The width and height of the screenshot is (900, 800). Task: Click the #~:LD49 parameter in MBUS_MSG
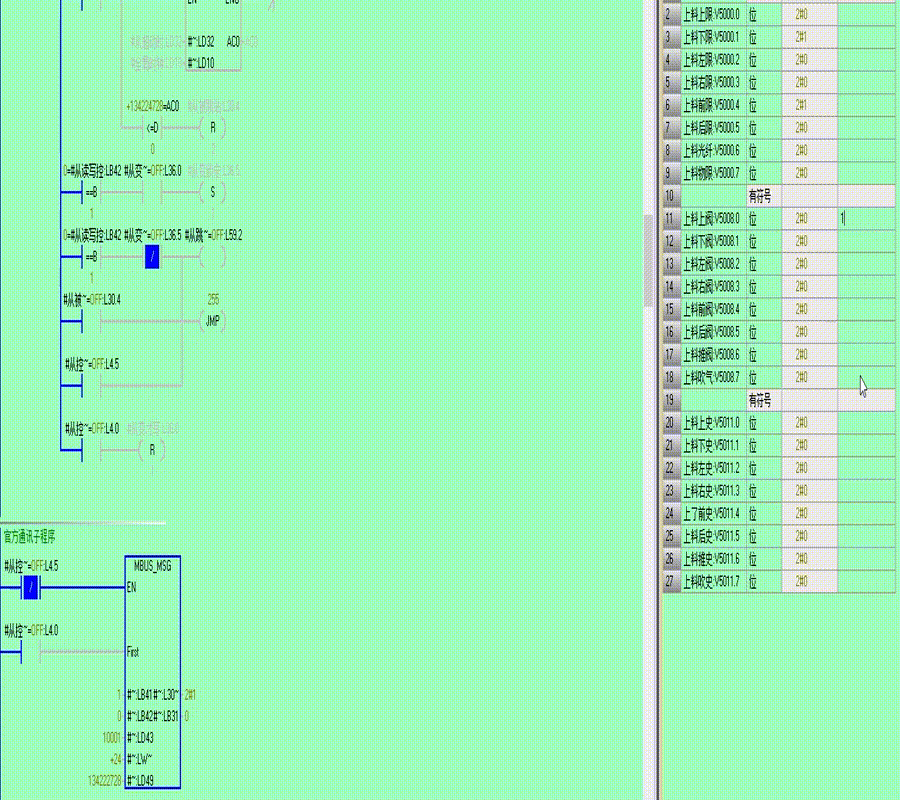coord(141,781)
